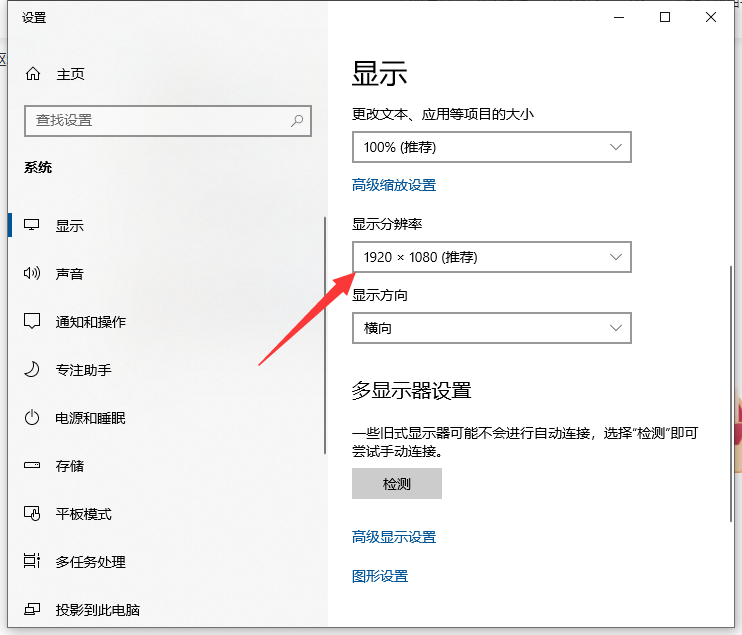Select 多任务处理 in the sidebar

coord(90,562)
